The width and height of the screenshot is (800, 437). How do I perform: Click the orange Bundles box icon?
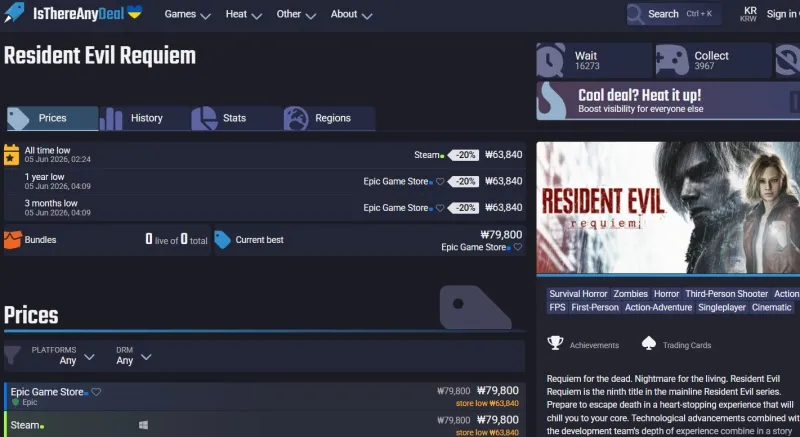pyautogui.click(x=13, y=240)
